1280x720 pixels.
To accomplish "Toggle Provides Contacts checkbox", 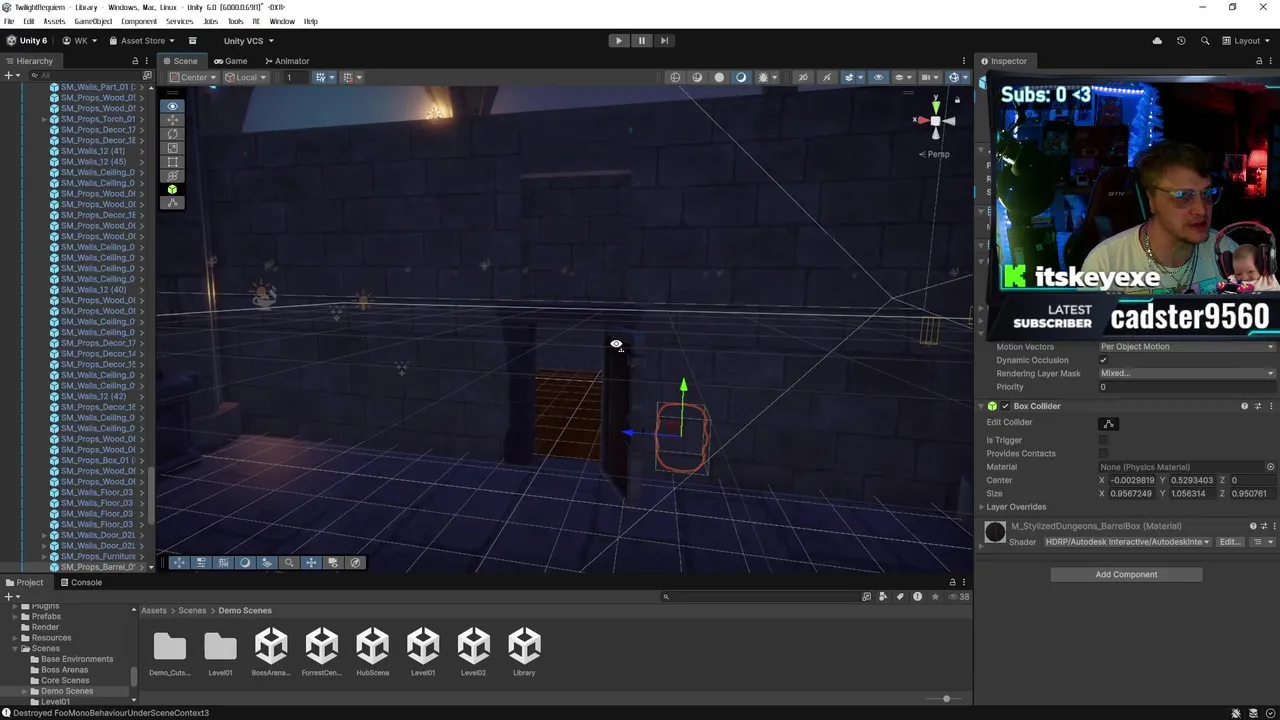I will click(1103, 454).
